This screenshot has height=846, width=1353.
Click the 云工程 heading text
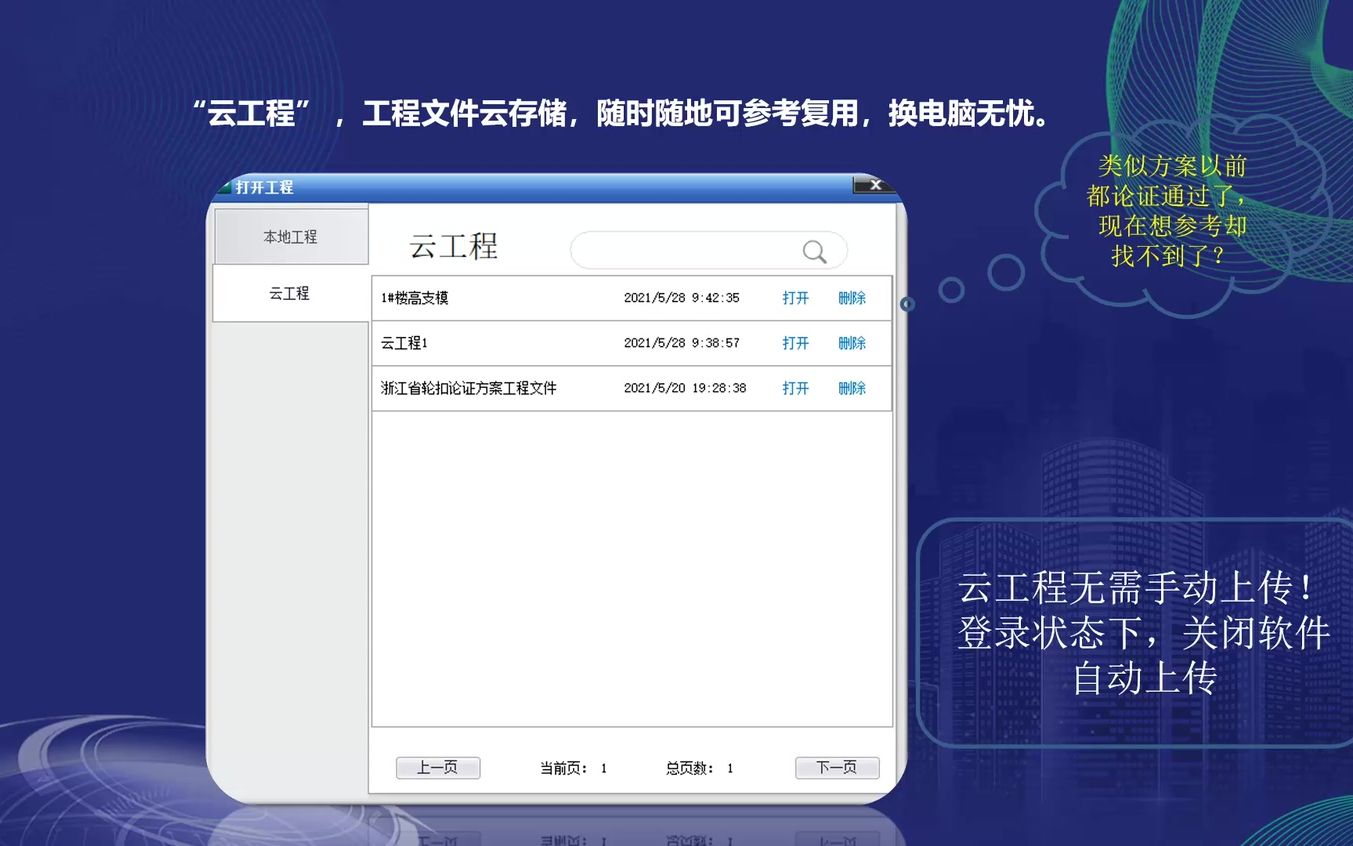[x=453, y=246]
